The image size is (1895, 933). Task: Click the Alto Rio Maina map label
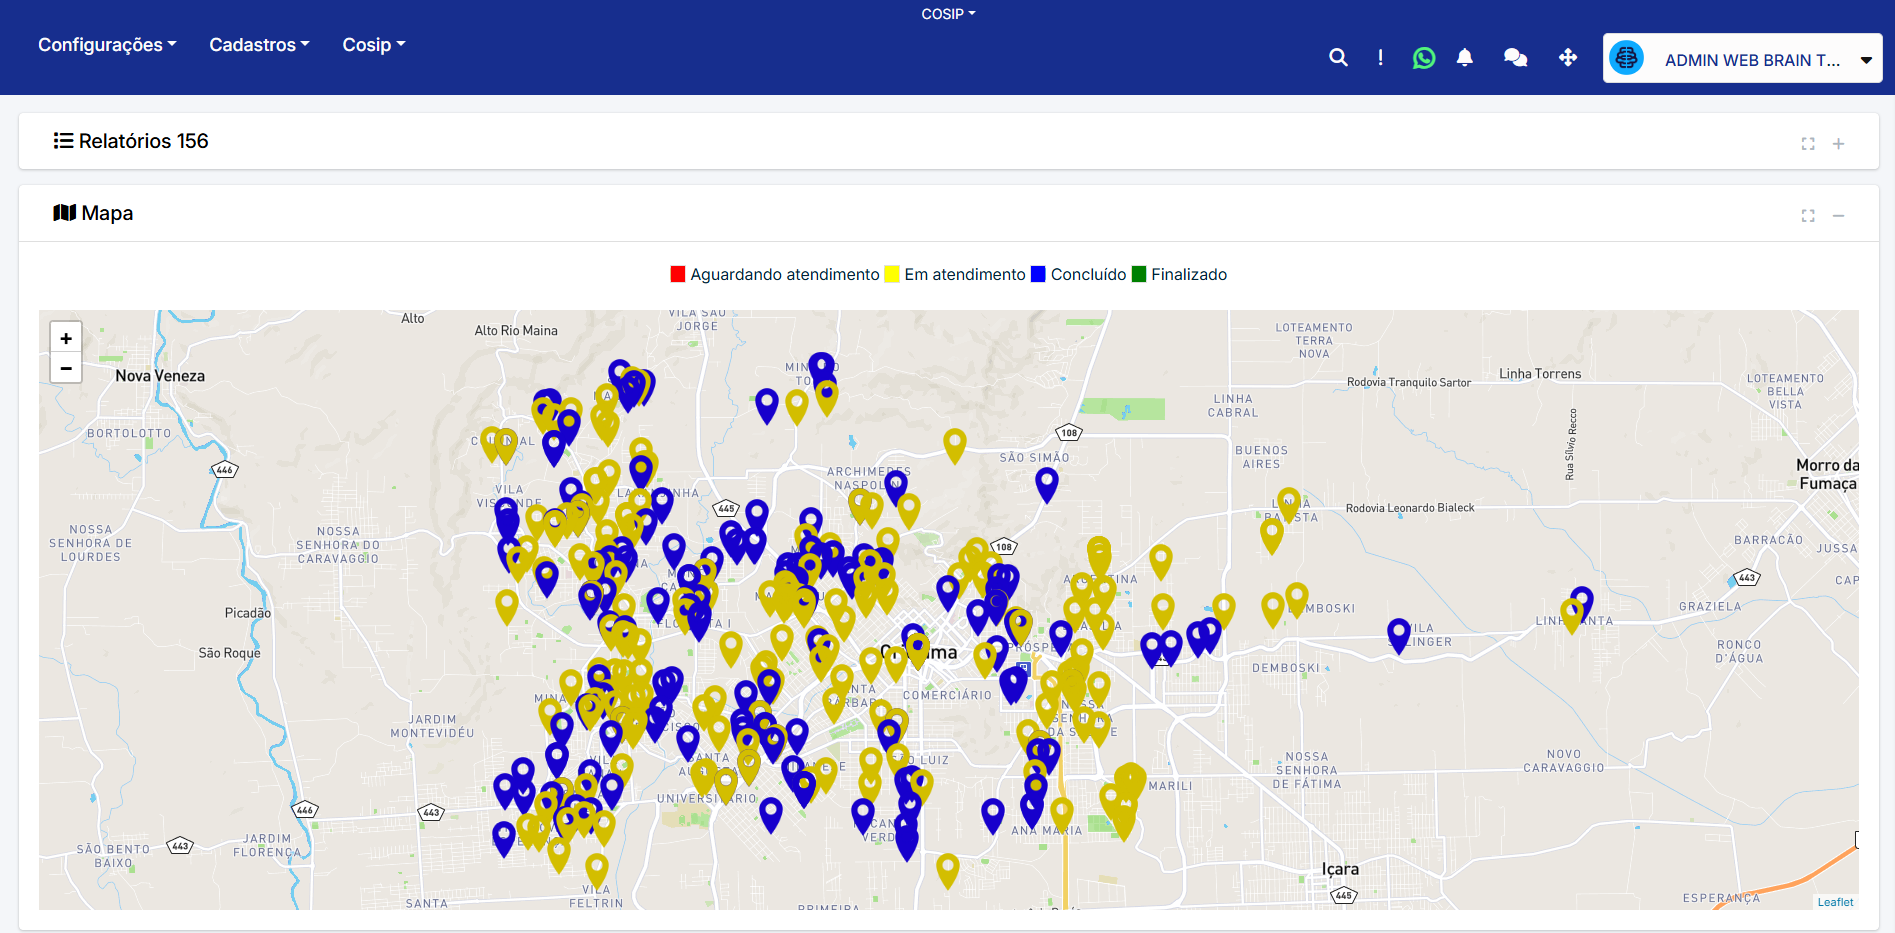pos(516,331)
